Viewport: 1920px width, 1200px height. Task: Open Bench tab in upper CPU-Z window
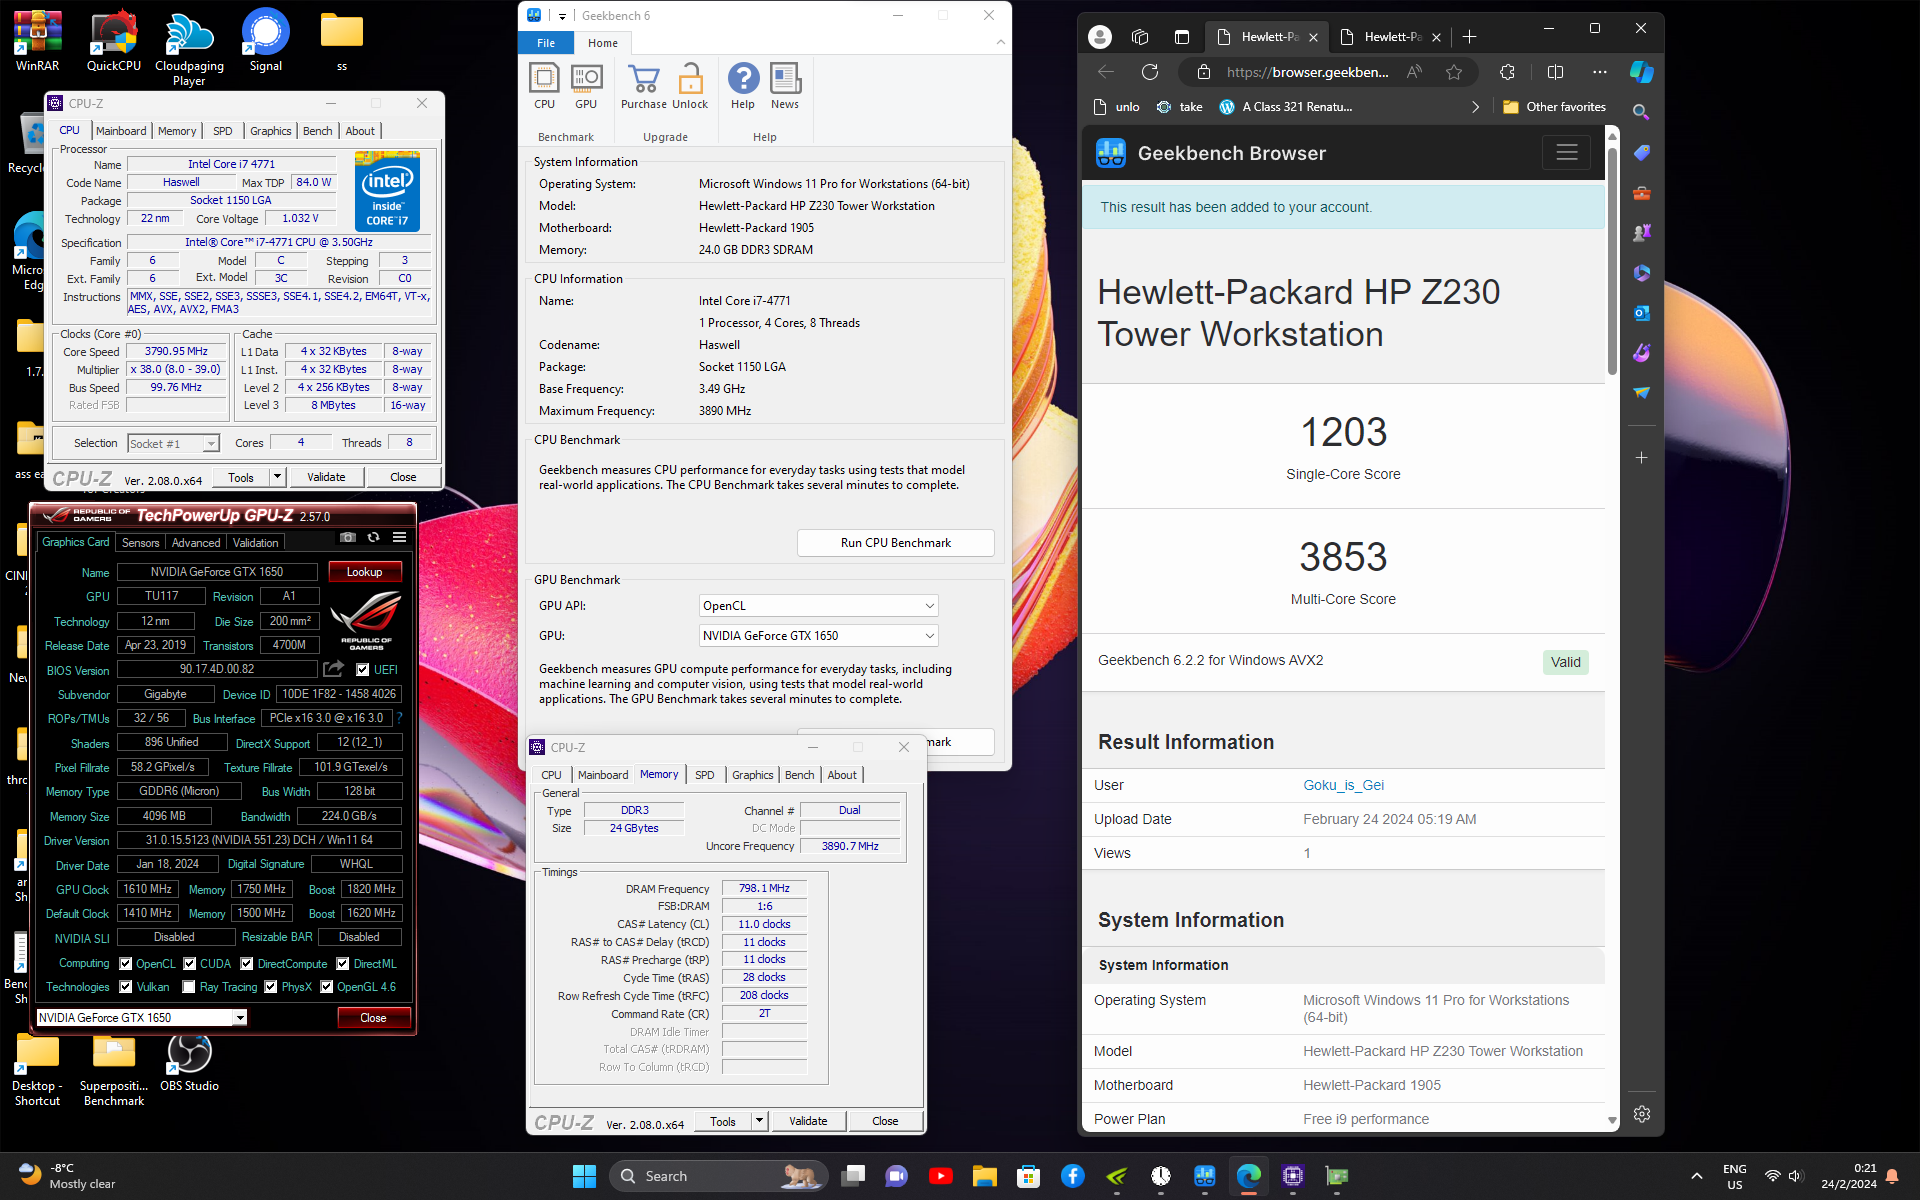point(318,131)
